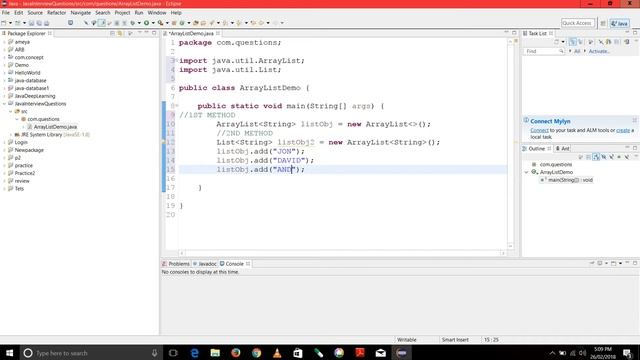Collapse the JavaInterviewQuestions project node
Screen dimensions: 640x360
pyautogui.click(x=4, y=104)
